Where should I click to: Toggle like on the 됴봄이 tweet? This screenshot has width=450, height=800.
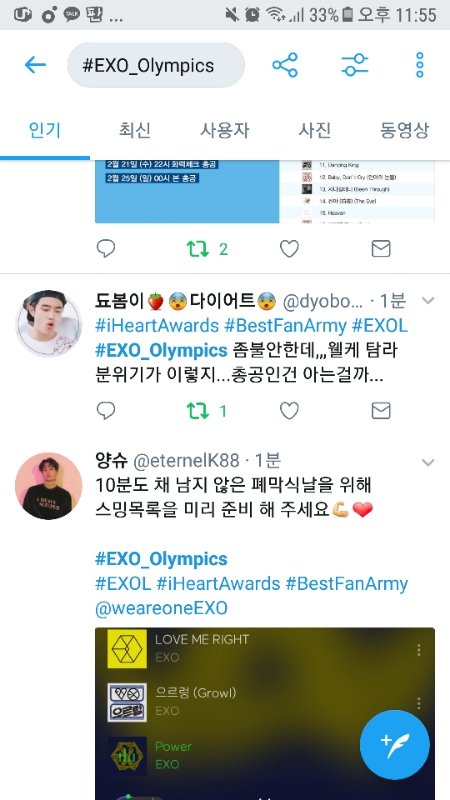tap(289, 411)
